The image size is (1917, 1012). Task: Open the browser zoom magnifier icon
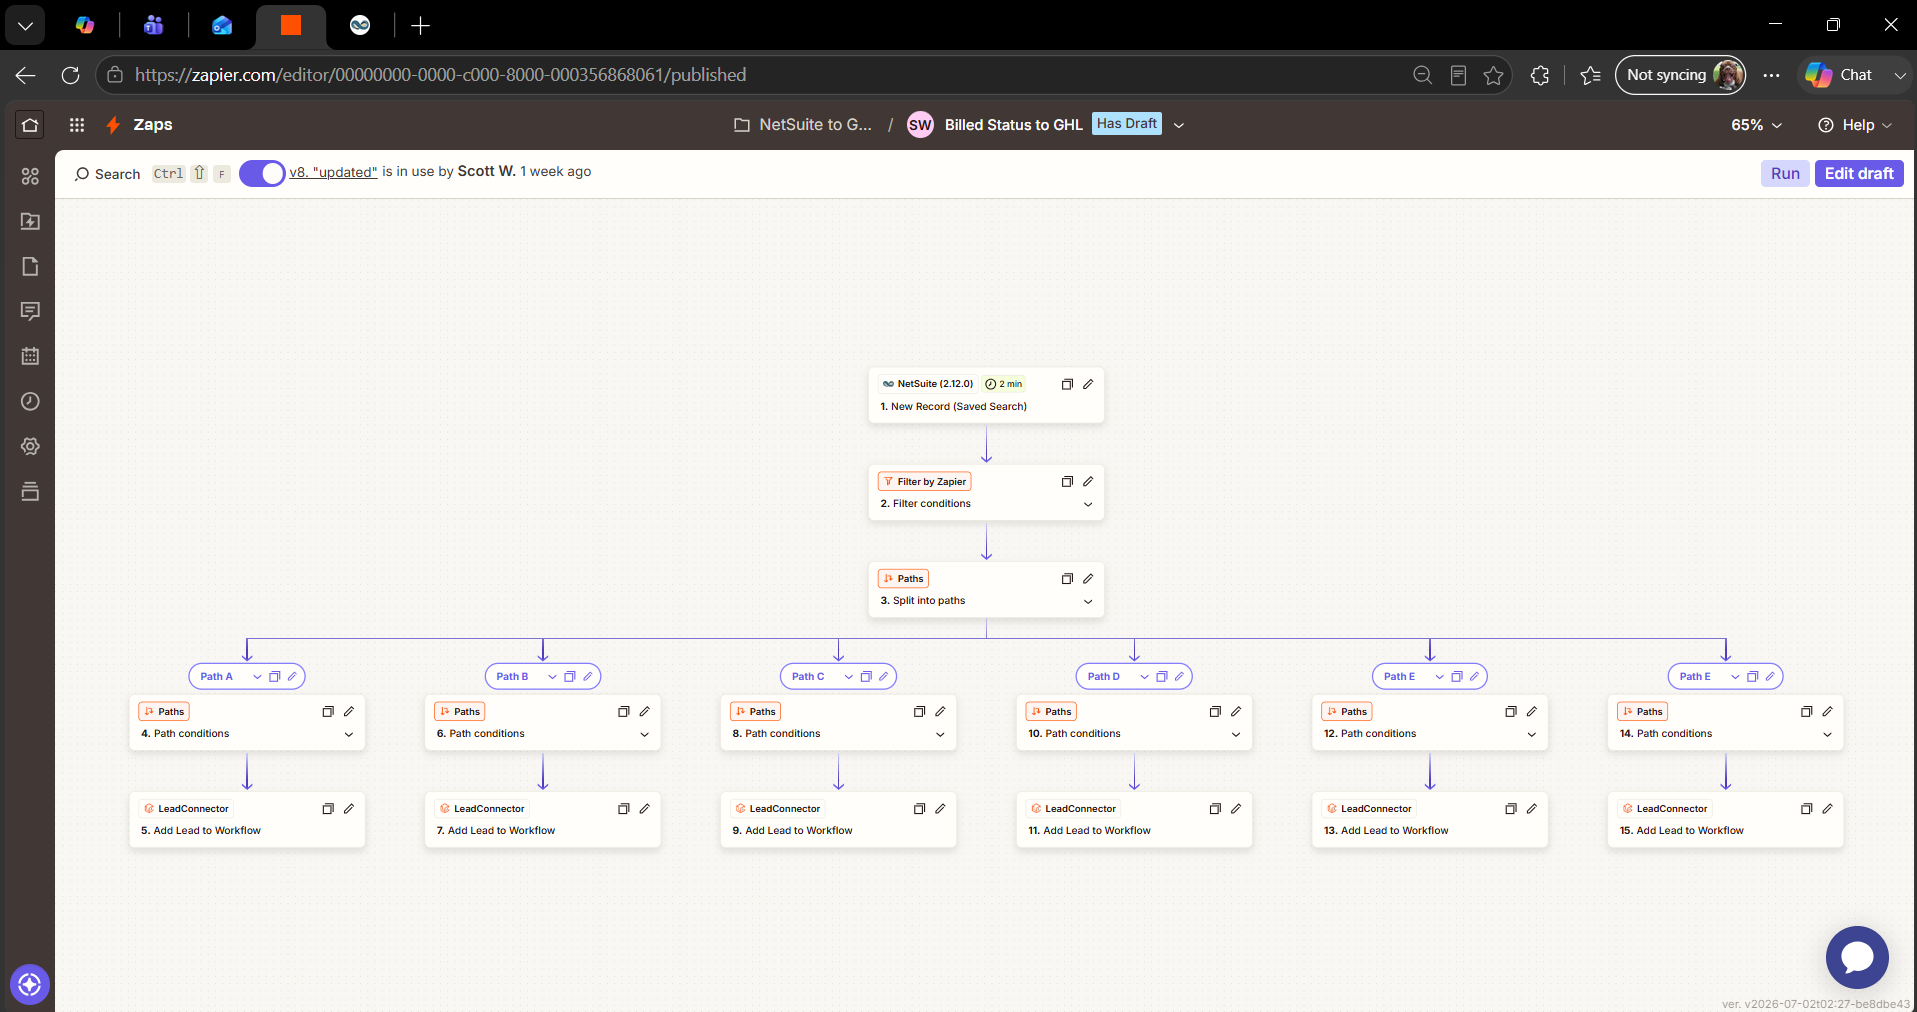(1422, 75)
